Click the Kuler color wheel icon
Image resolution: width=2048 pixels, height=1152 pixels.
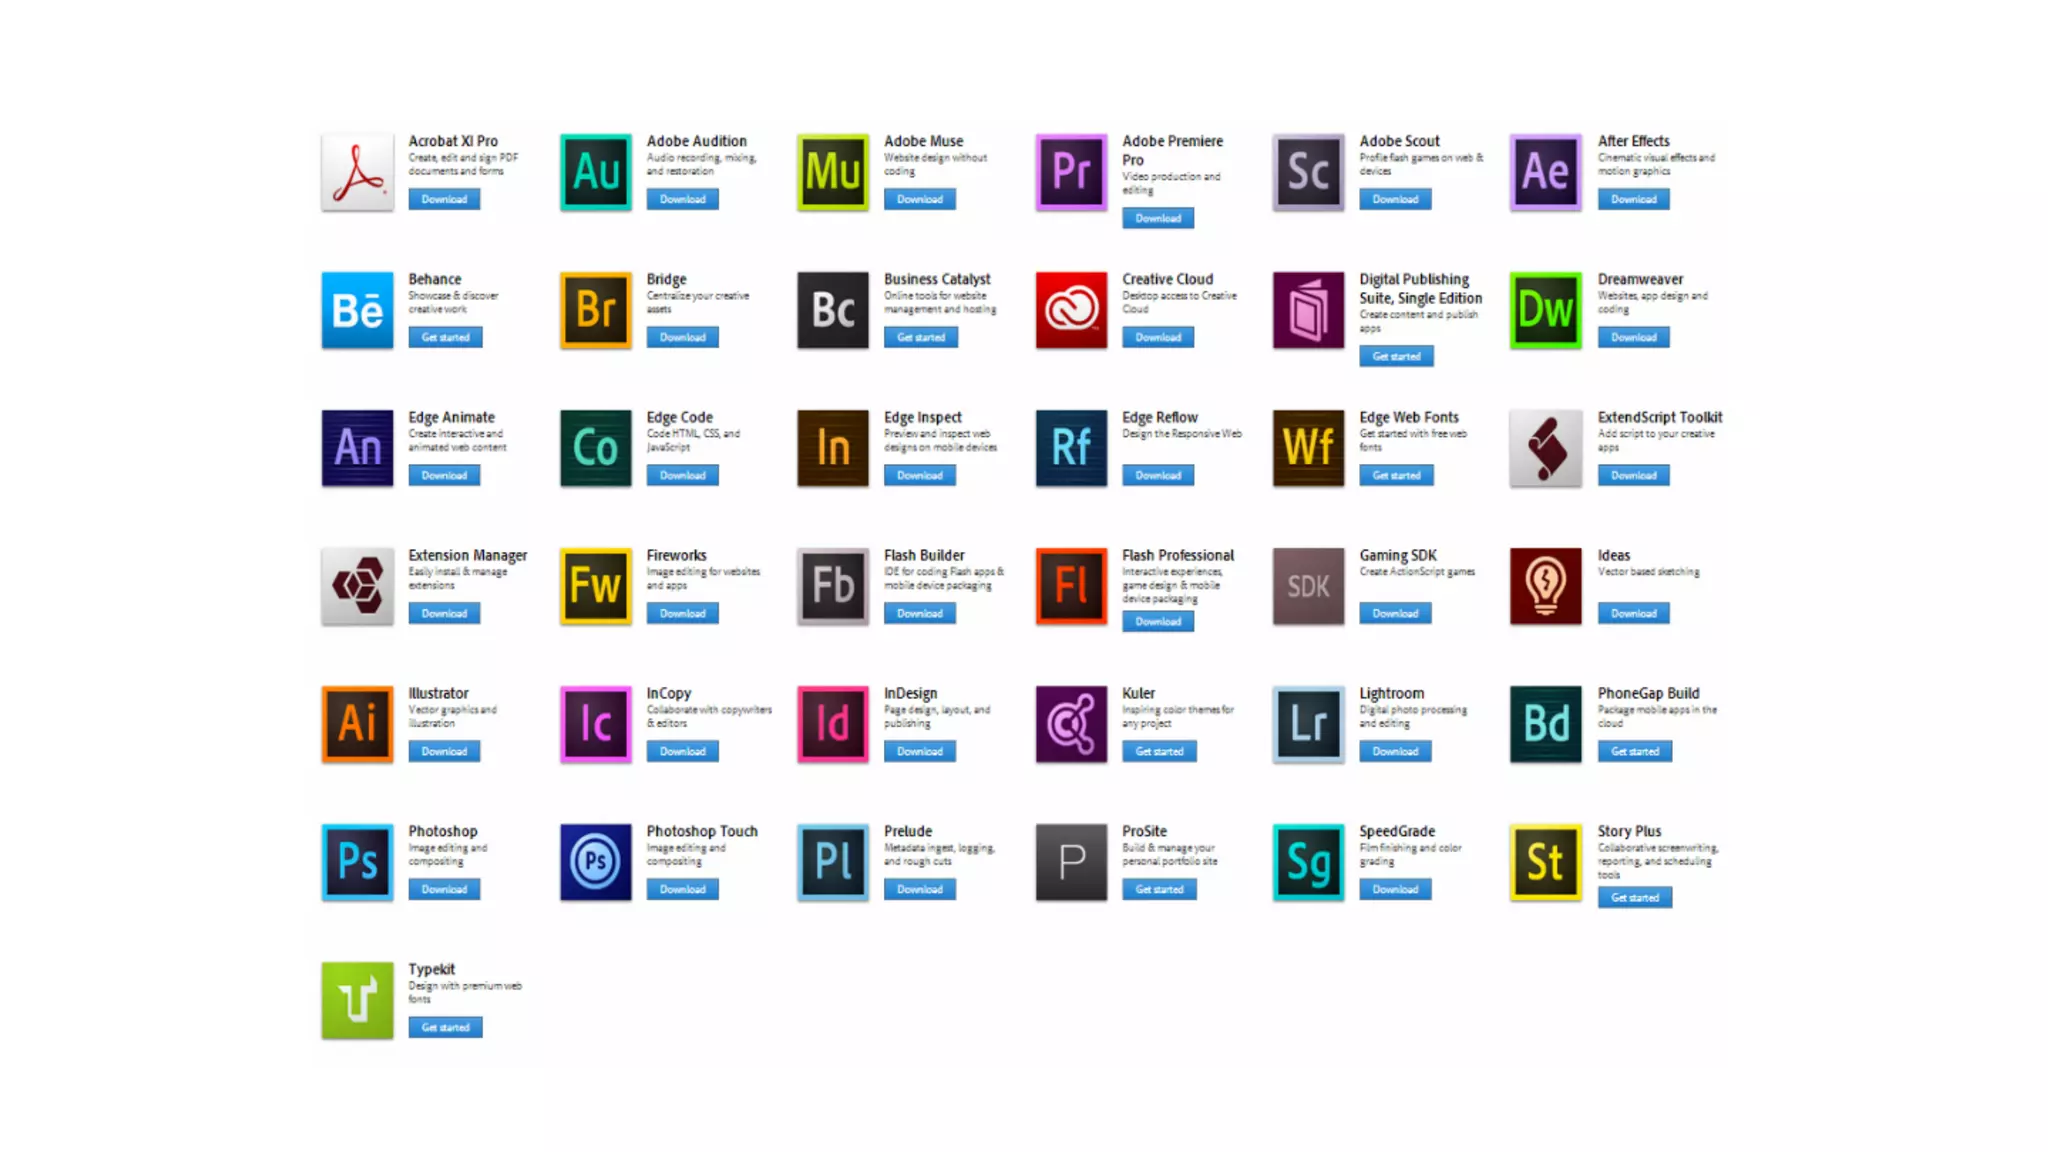click(1071, 724)
